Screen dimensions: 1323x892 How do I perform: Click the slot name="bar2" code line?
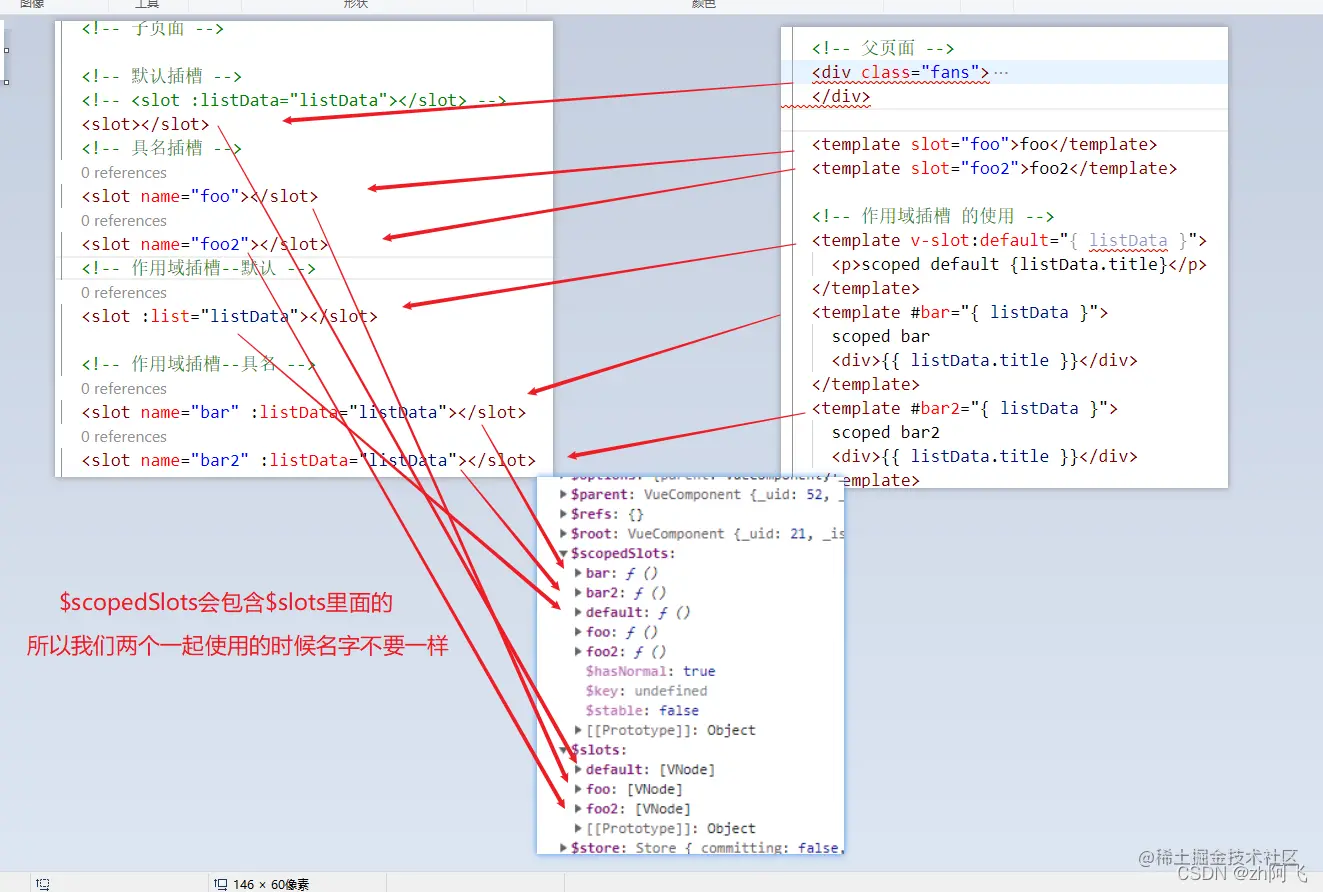[x=308, y=460]
